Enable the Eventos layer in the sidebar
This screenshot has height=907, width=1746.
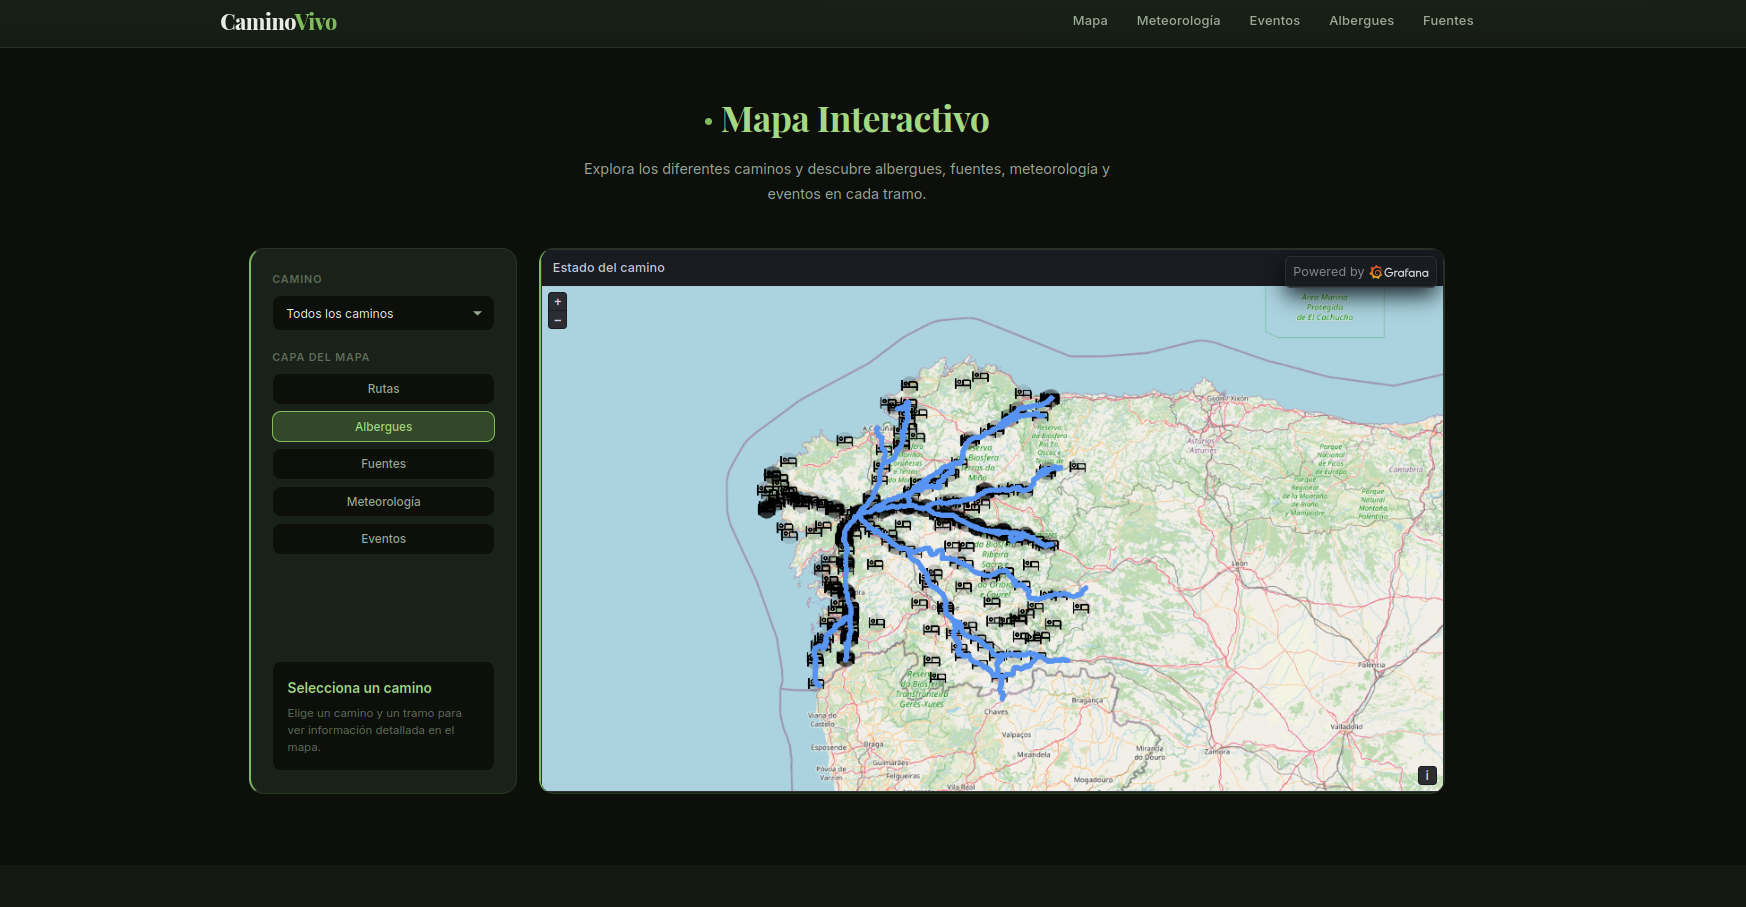click(x=383, y=539)
